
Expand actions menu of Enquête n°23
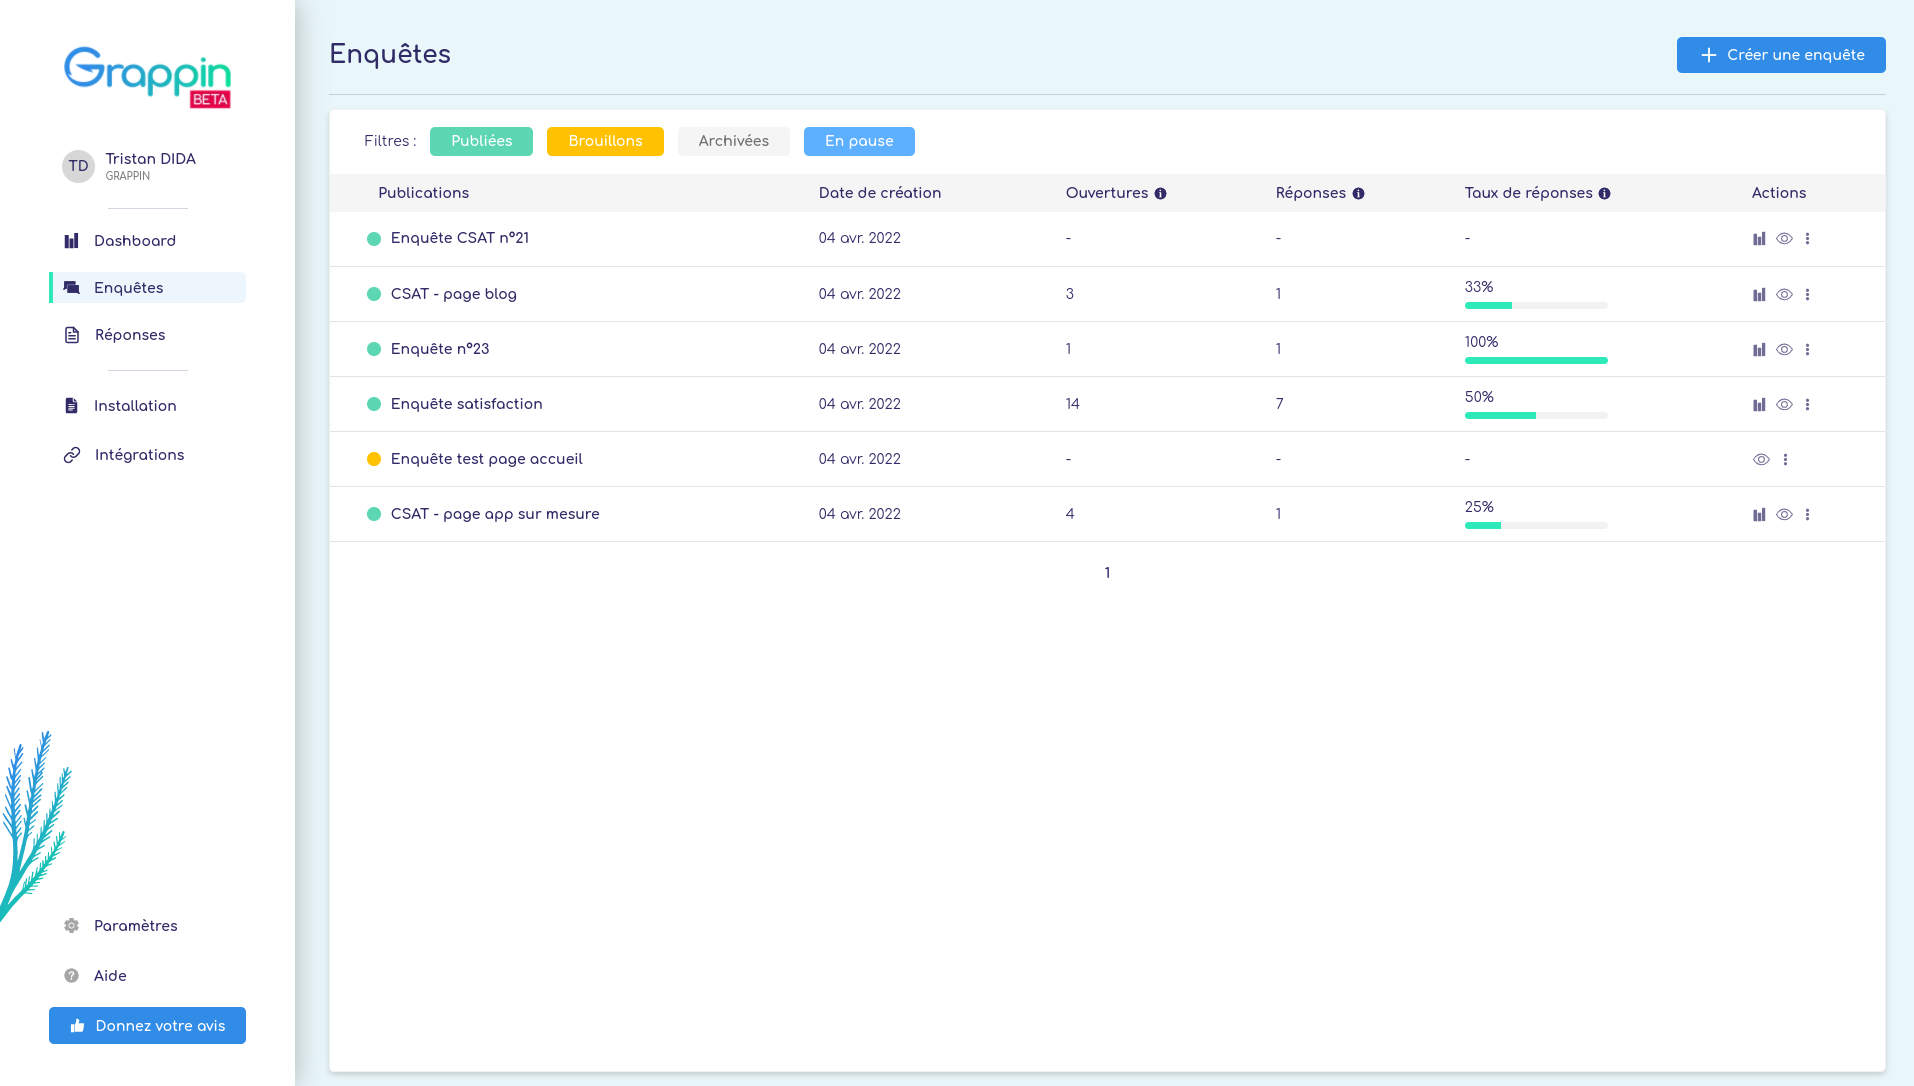(x=1807, y=350)
